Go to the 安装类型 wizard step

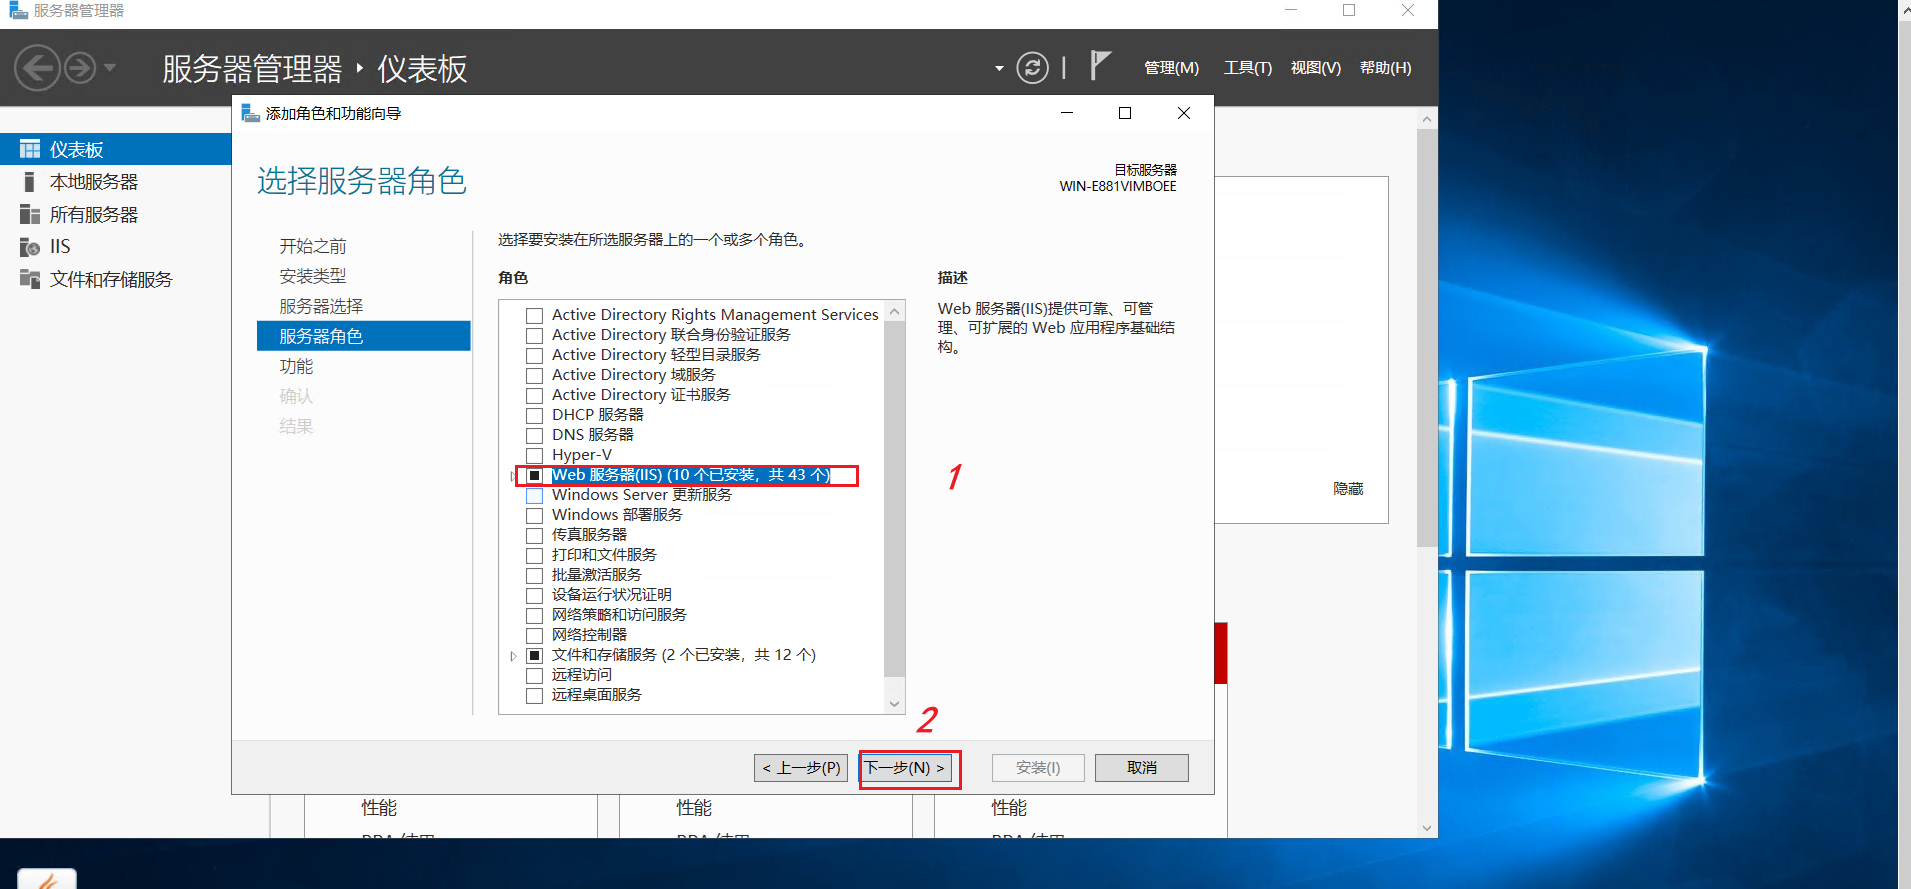click(x=313, y=276)
